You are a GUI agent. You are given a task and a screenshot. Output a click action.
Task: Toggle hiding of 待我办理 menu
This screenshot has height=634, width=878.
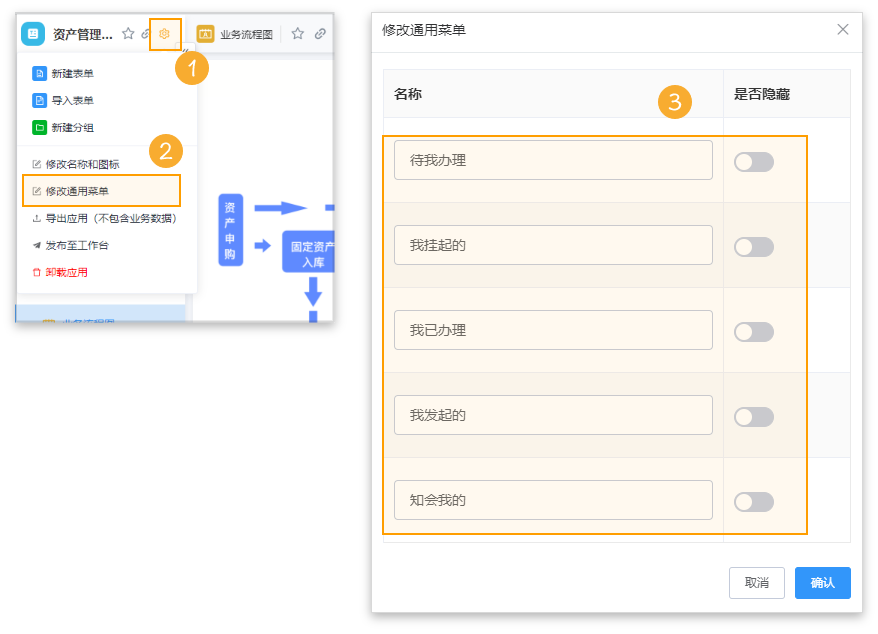pyautogui.click(x=753, y=160)
